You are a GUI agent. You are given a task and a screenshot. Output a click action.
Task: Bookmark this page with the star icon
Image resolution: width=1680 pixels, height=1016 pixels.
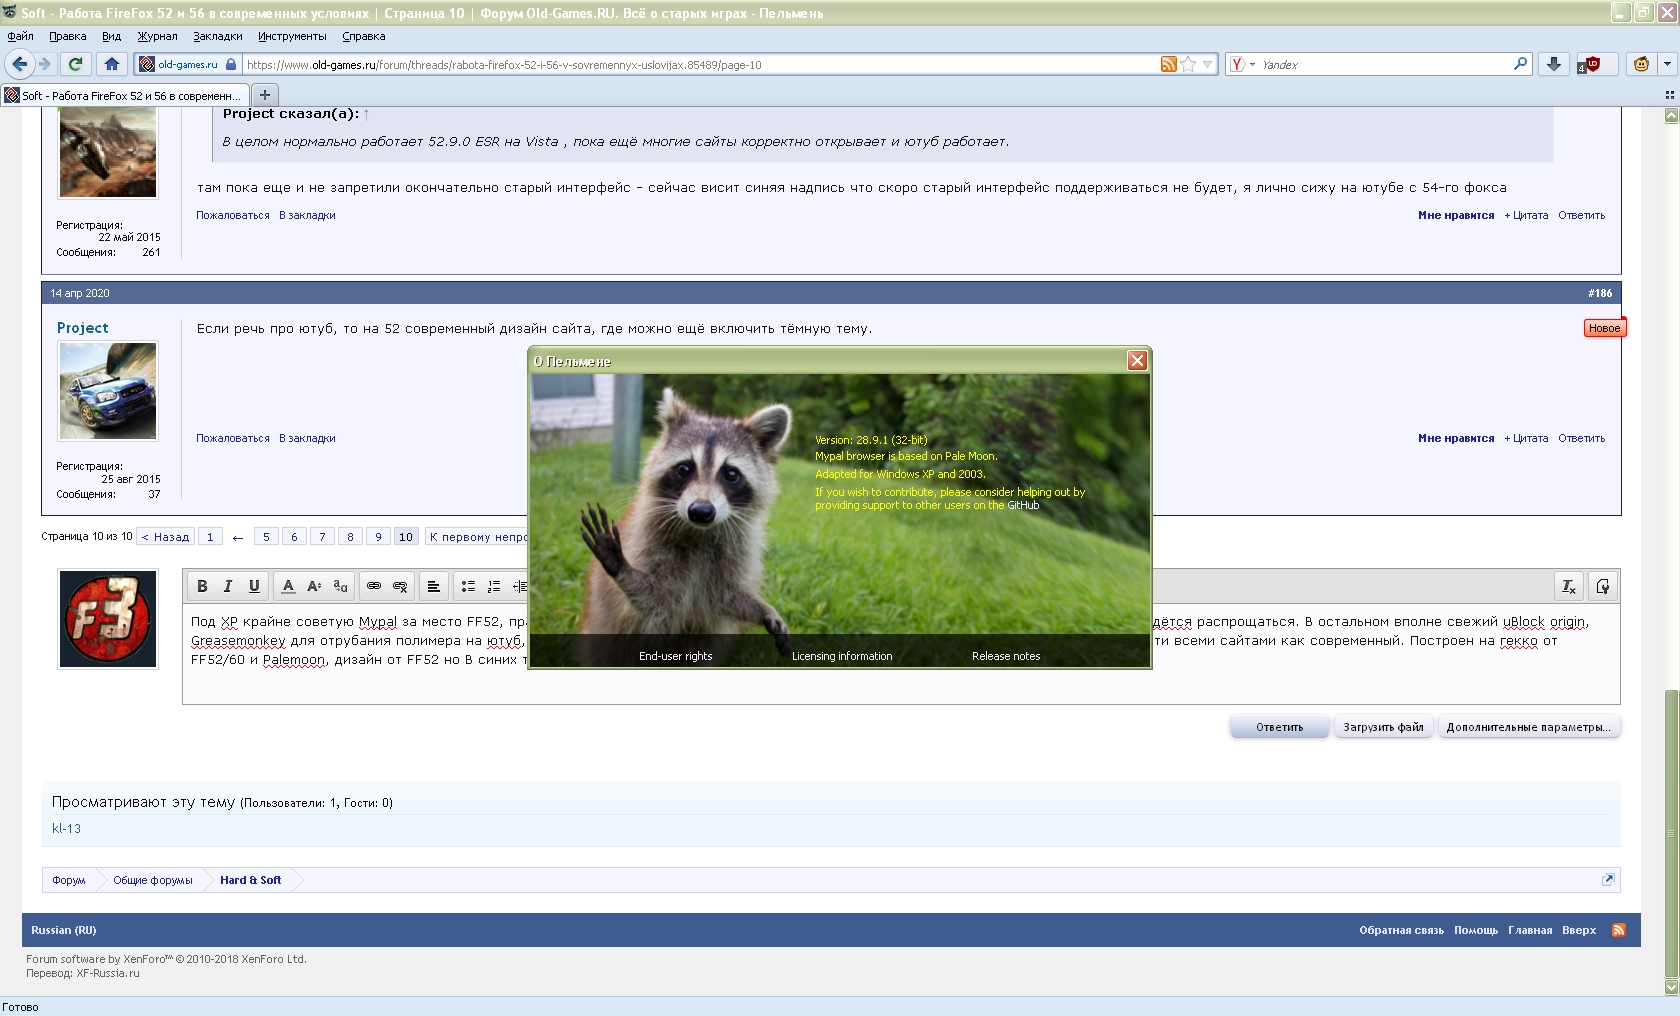pos(1188,64)
